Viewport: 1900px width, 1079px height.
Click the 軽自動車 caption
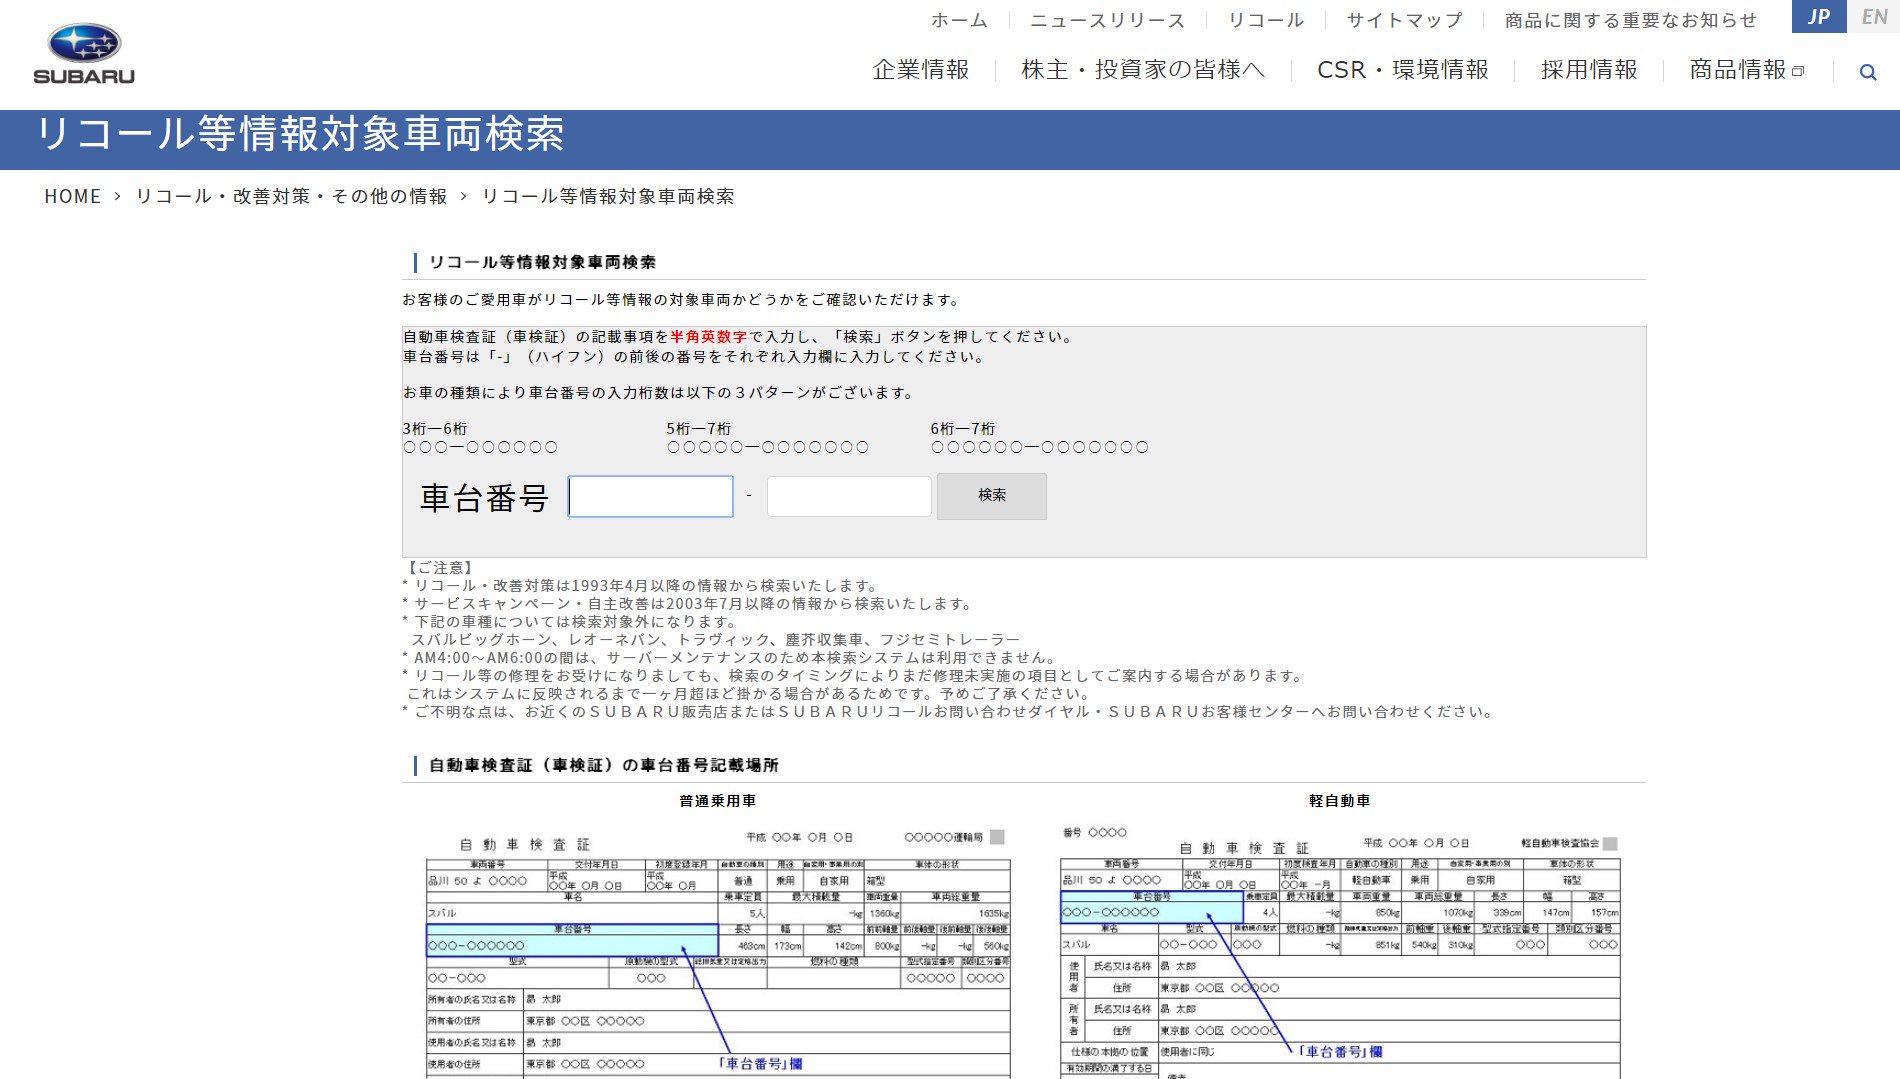[1340, 801]
